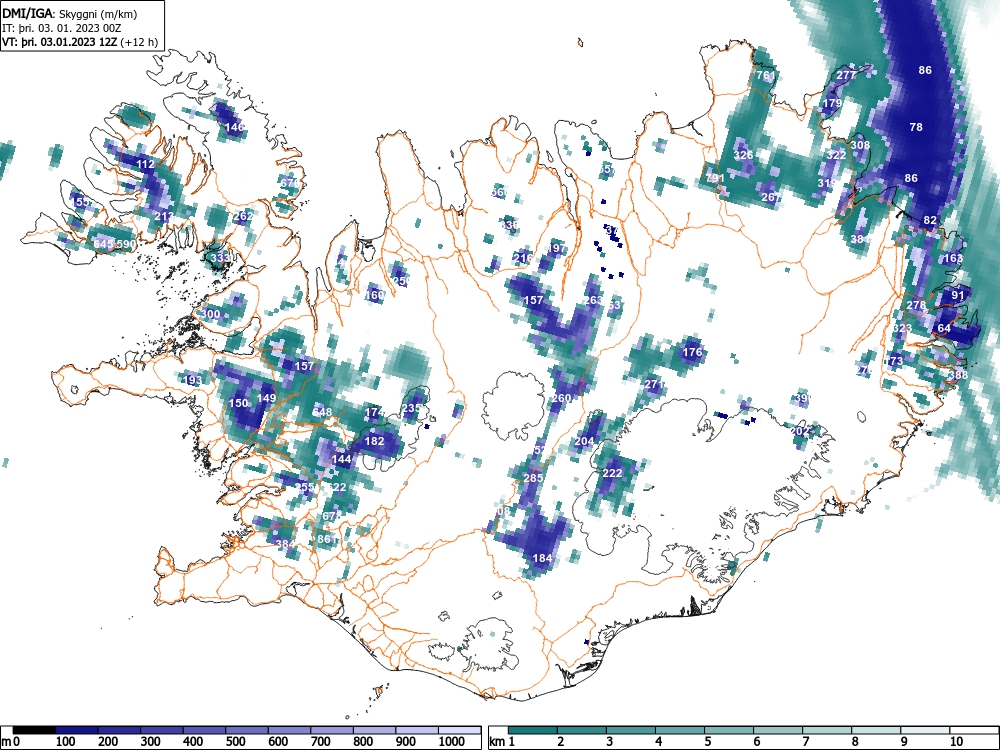The width and height of the screenshot is (1000, 750).
Task: Click the visibility value '150' on the map
Action: [238, 403]
